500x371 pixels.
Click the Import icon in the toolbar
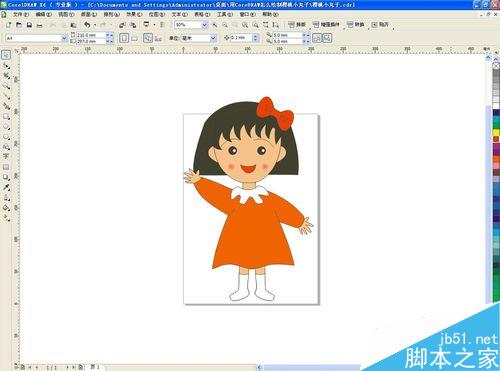pyautogui.click(x=122, y=25)
